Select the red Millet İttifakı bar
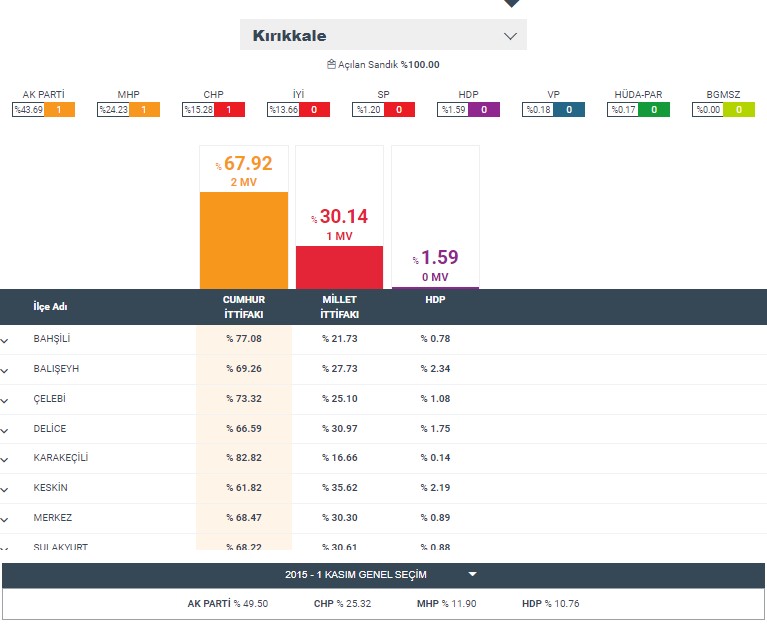The image size is (767, 627). [x=339, y=266]
